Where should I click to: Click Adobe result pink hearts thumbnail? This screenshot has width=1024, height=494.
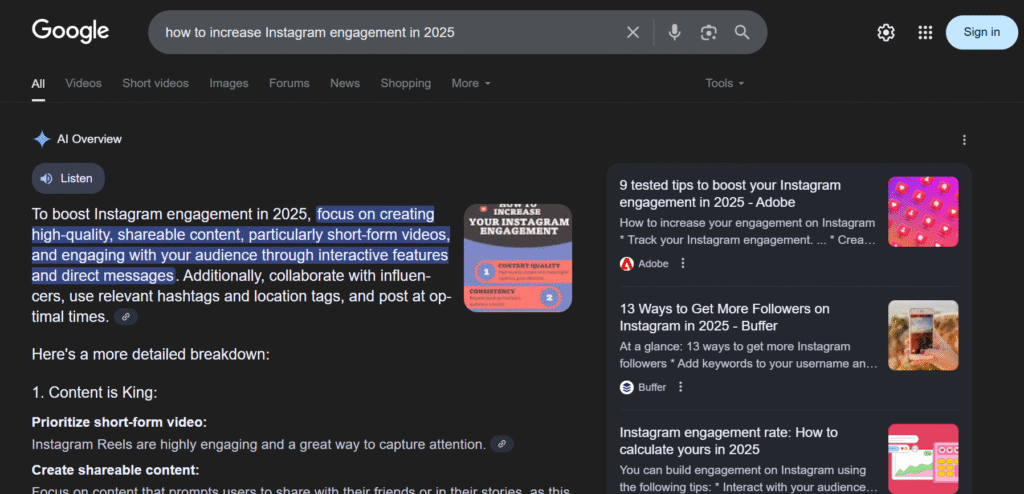[x=923, y=212]
